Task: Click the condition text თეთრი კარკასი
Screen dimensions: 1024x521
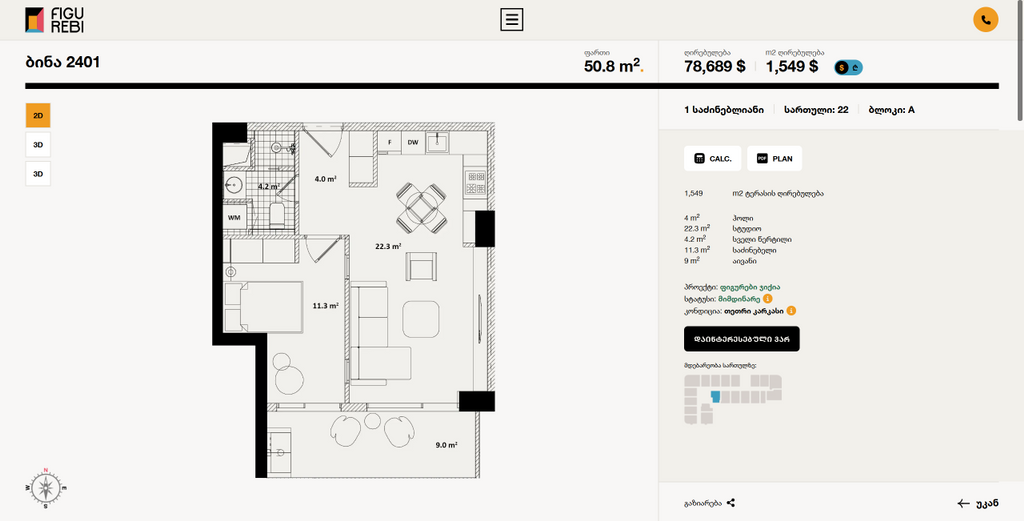Action: pyautogui.click(x=754, y=311)
